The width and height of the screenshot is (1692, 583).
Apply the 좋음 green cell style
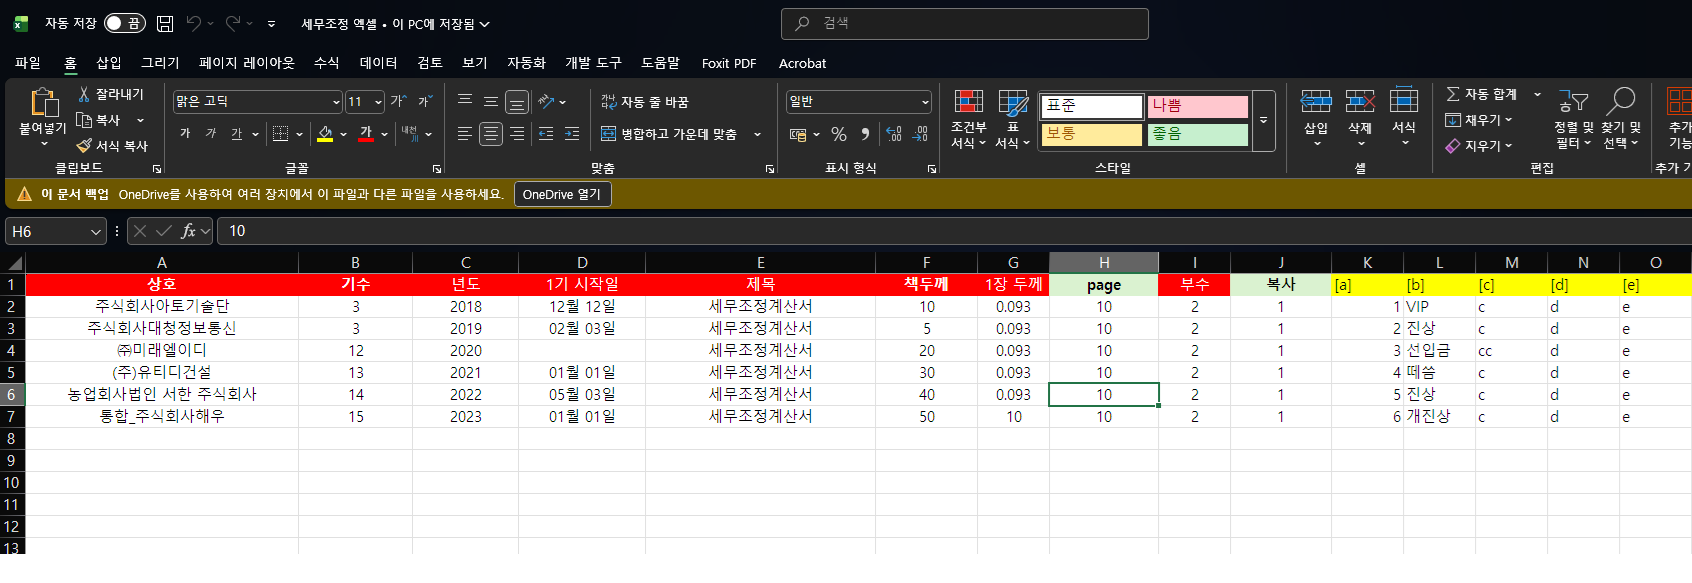pyautogui.click(x=1197, y=134)
